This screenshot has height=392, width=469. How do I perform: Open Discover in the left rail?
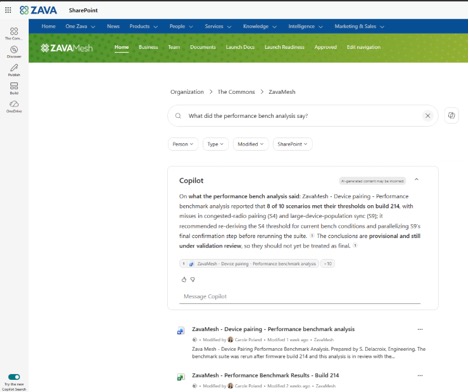point(14,52)
